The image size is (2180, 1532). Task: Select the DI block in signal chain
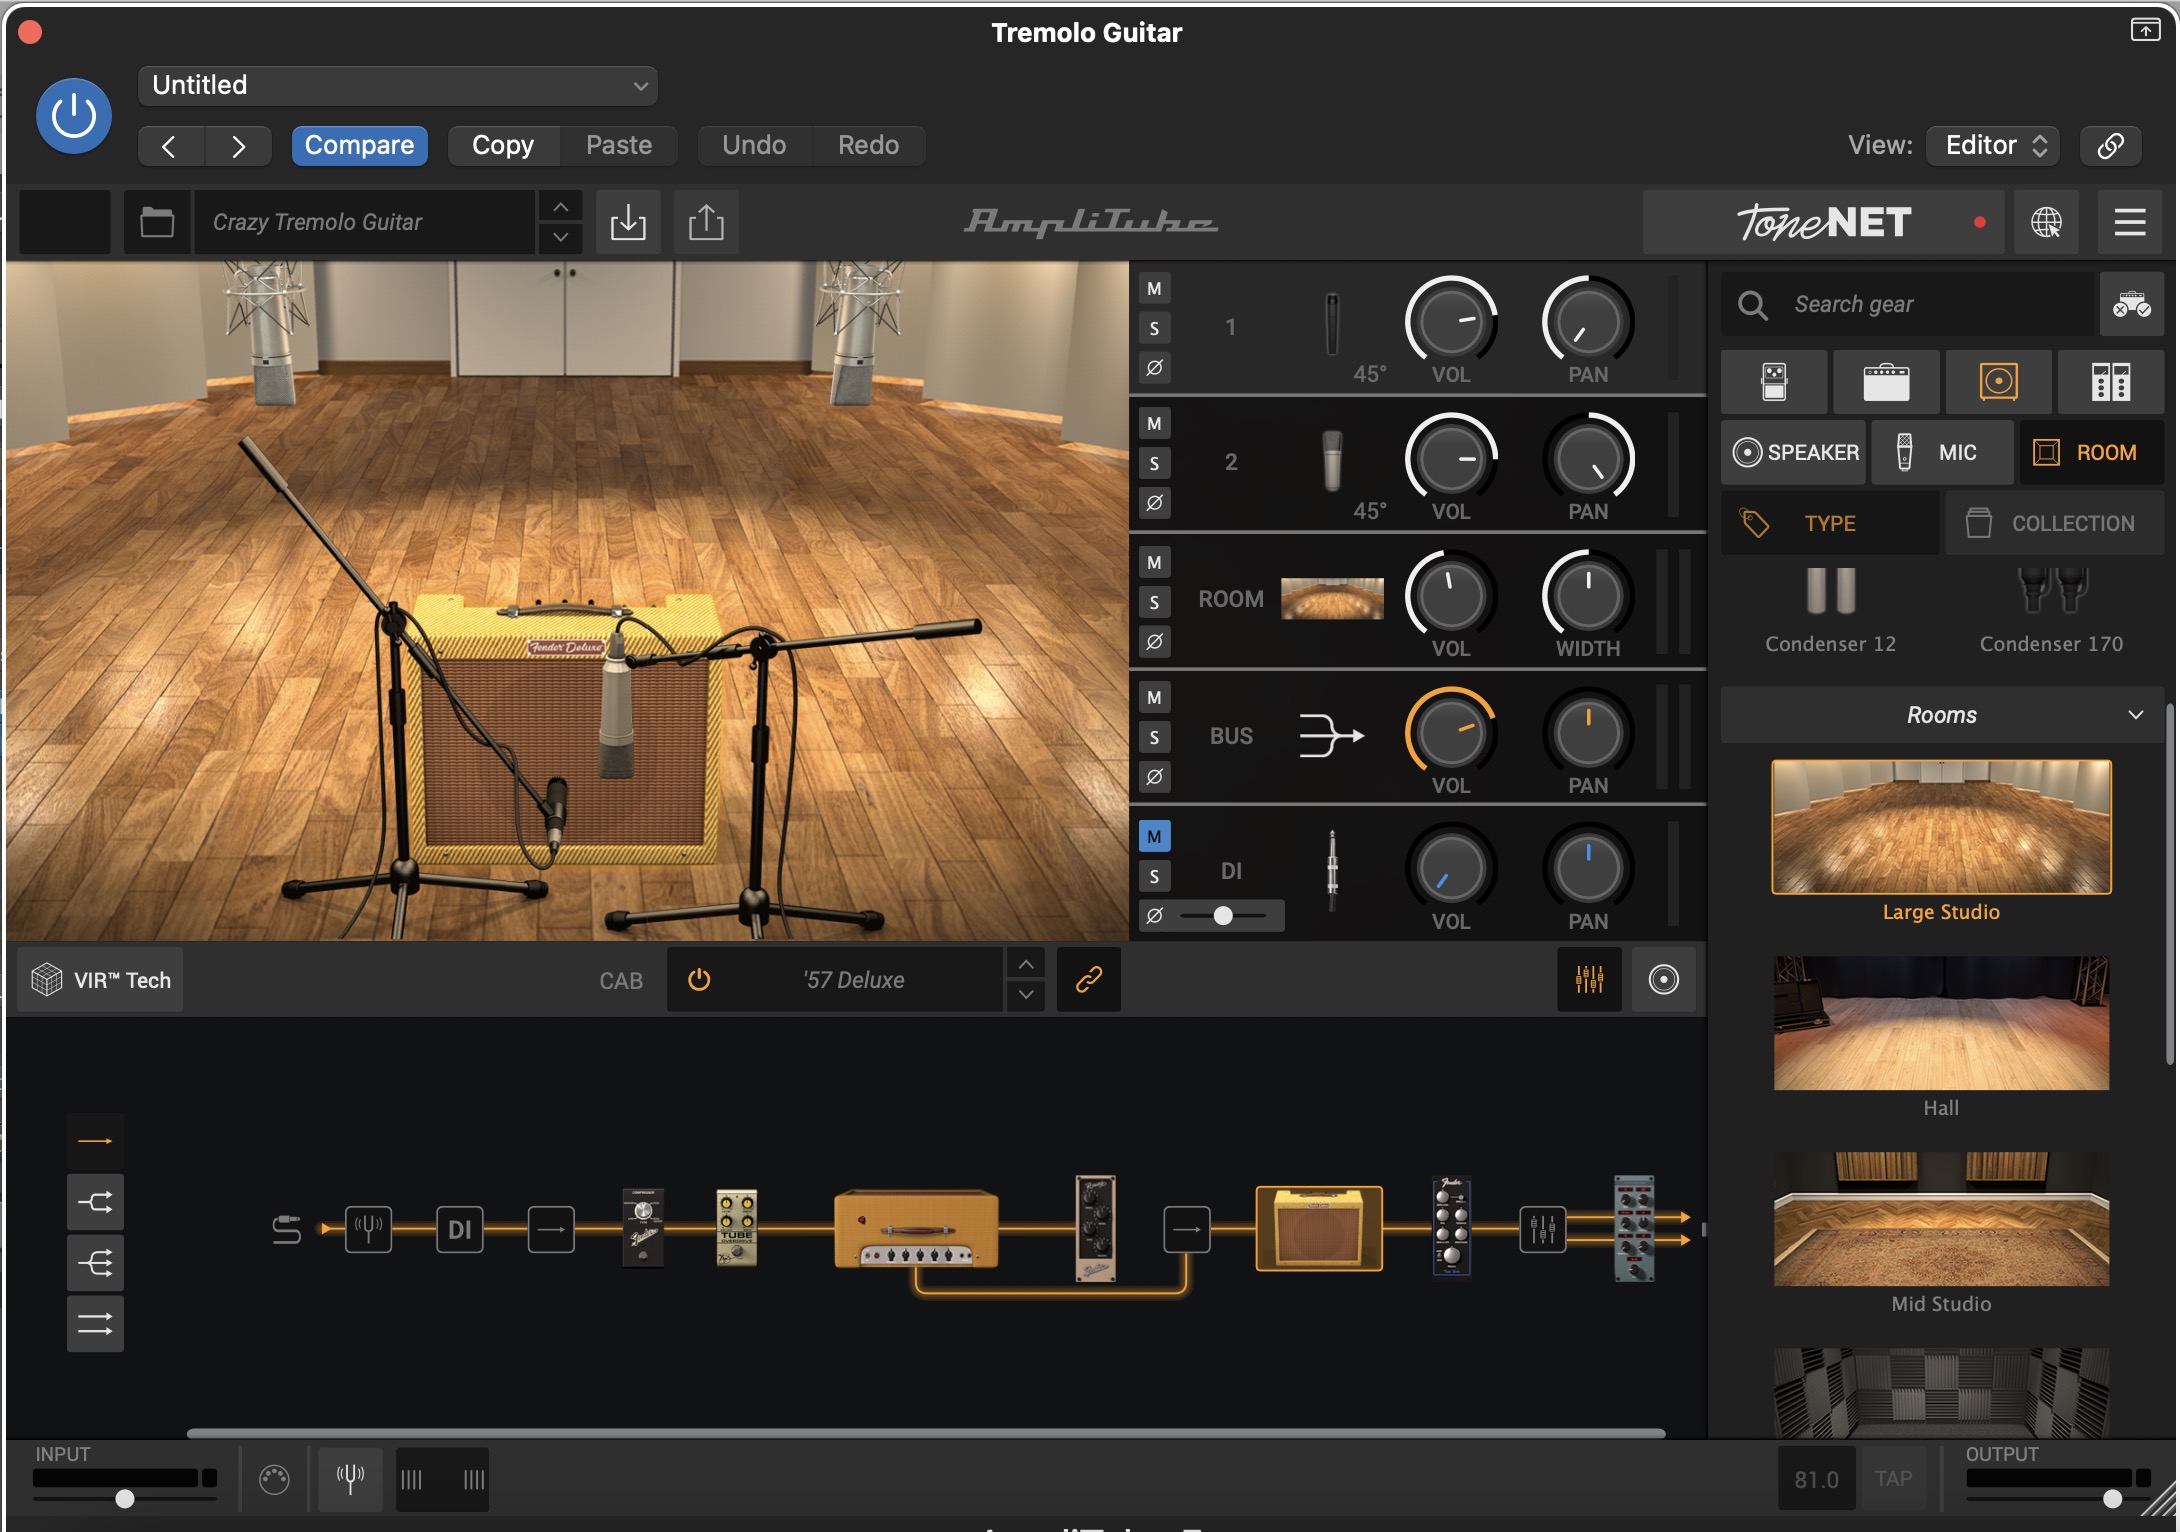point(459,1229)
